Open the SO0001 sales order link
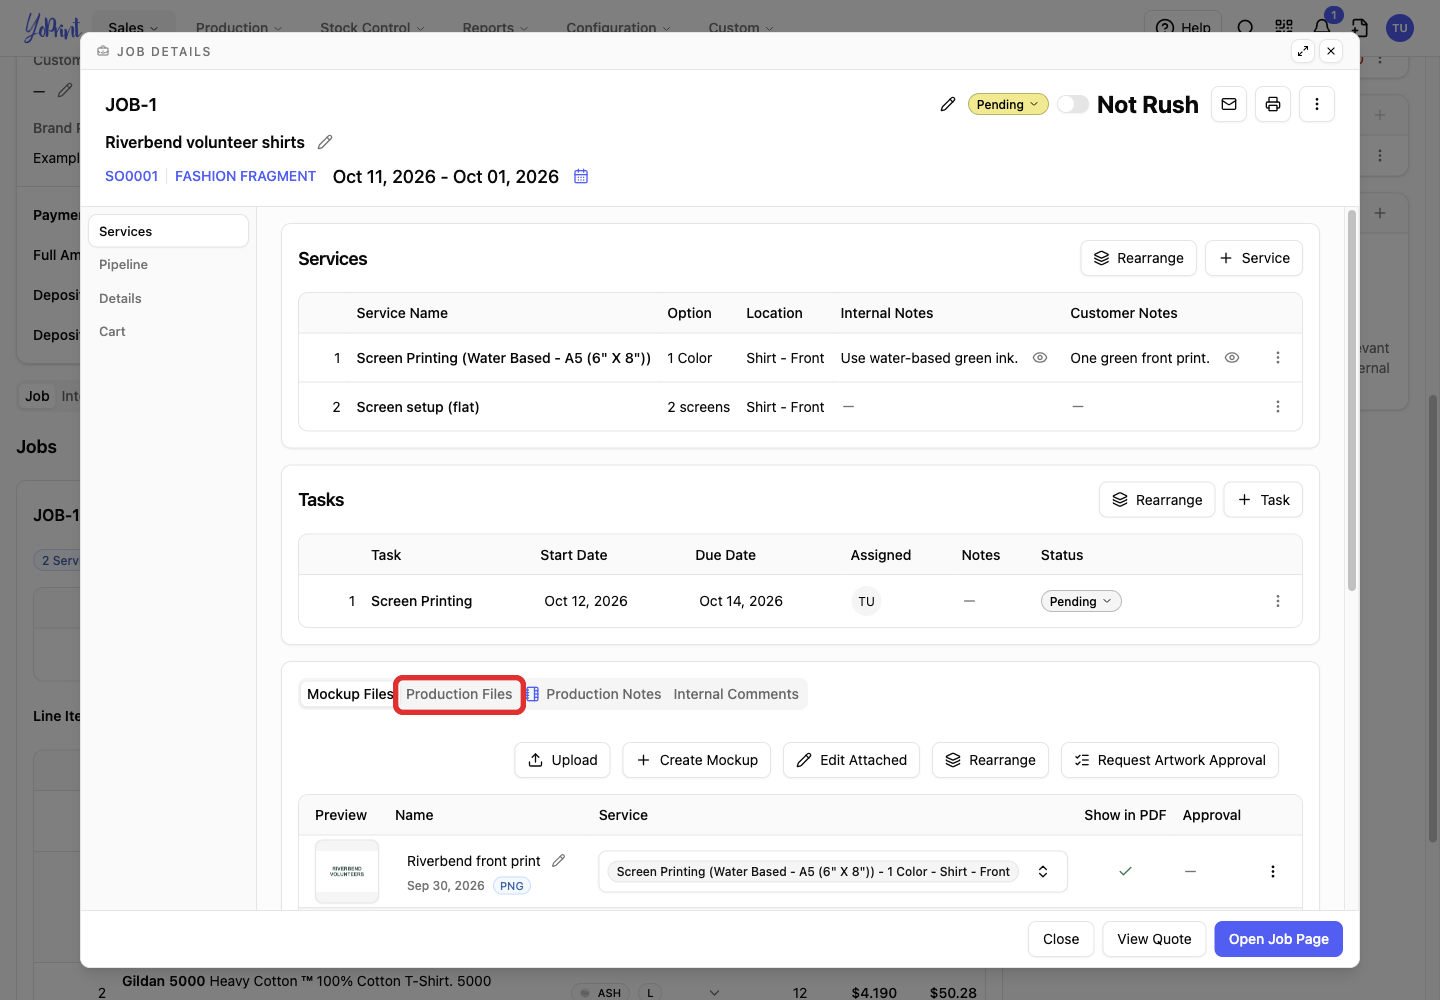This screenshot has height=1000, width=1440. (131, 176)
